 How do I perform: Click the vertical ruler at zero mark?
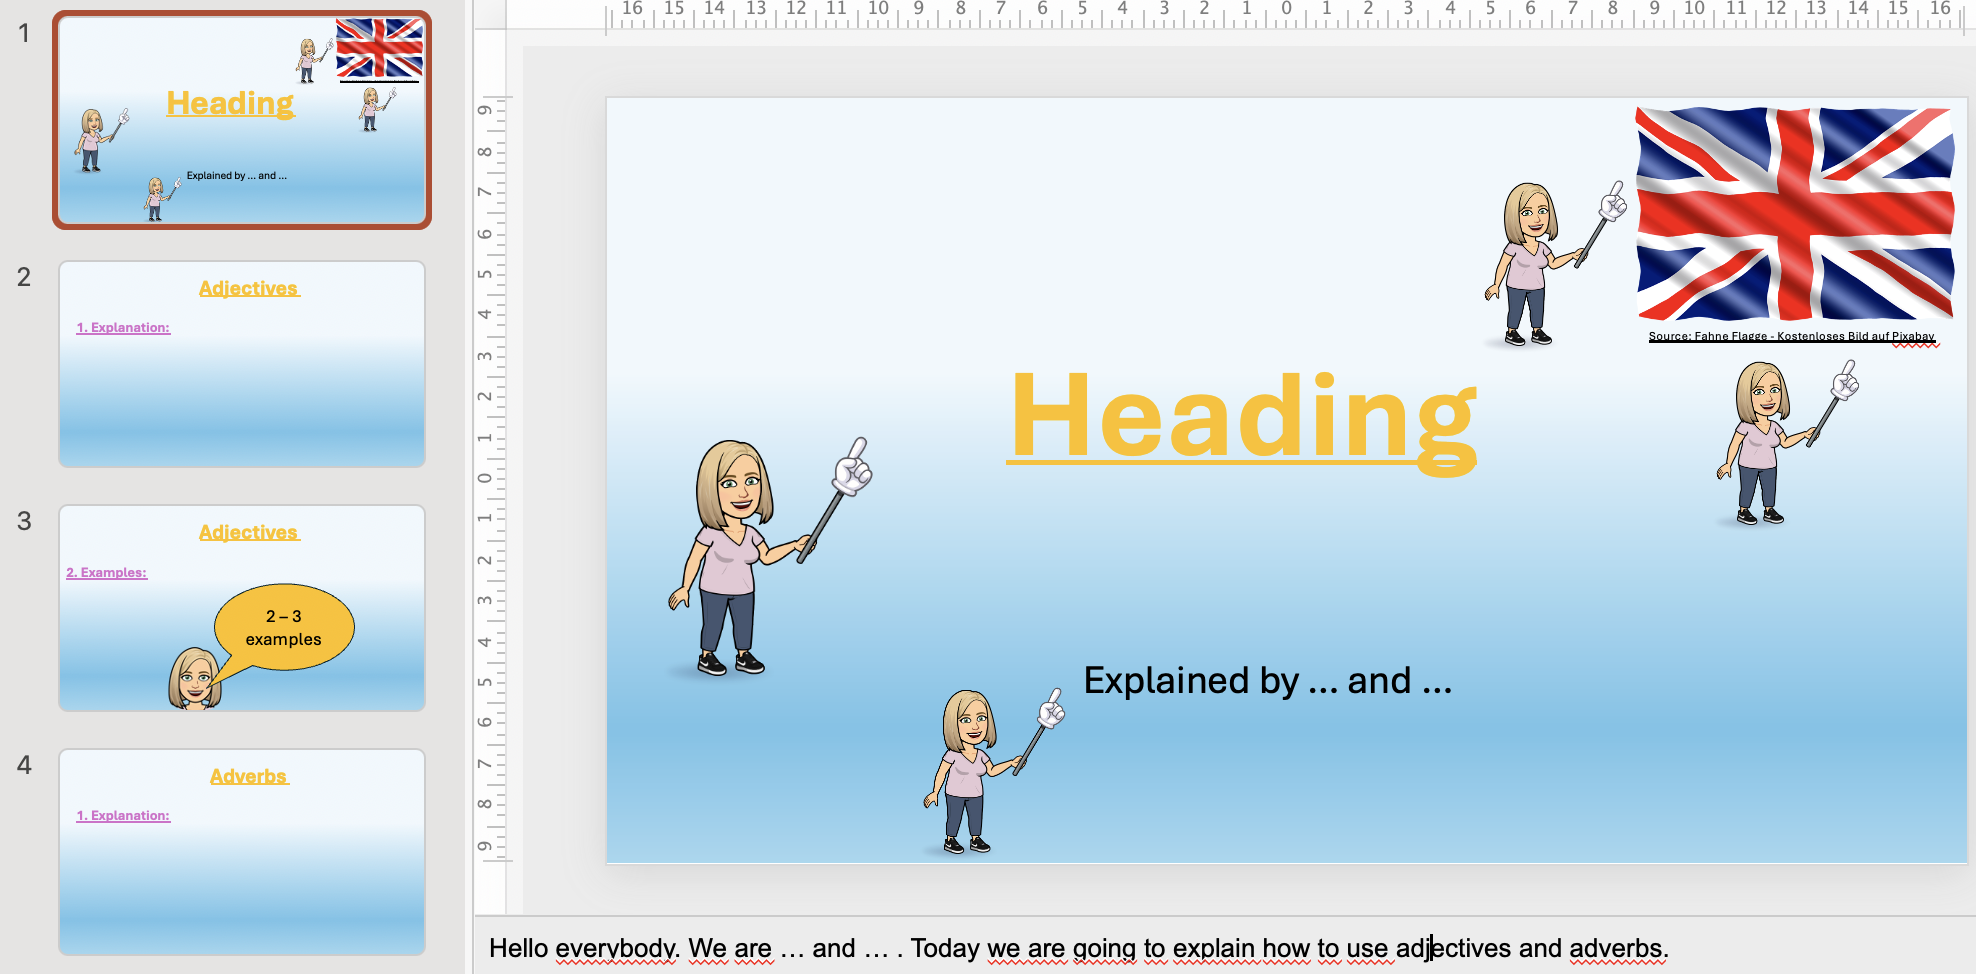pyautogui.click(x=485, y=478)
